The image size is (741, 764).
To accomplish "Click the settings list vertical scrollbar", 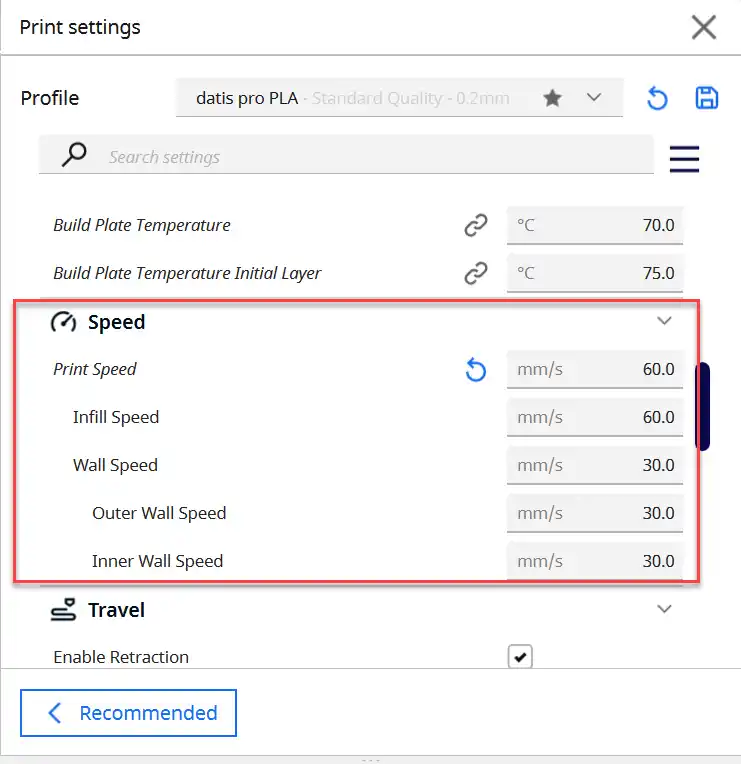I will [x=702, y=406].
